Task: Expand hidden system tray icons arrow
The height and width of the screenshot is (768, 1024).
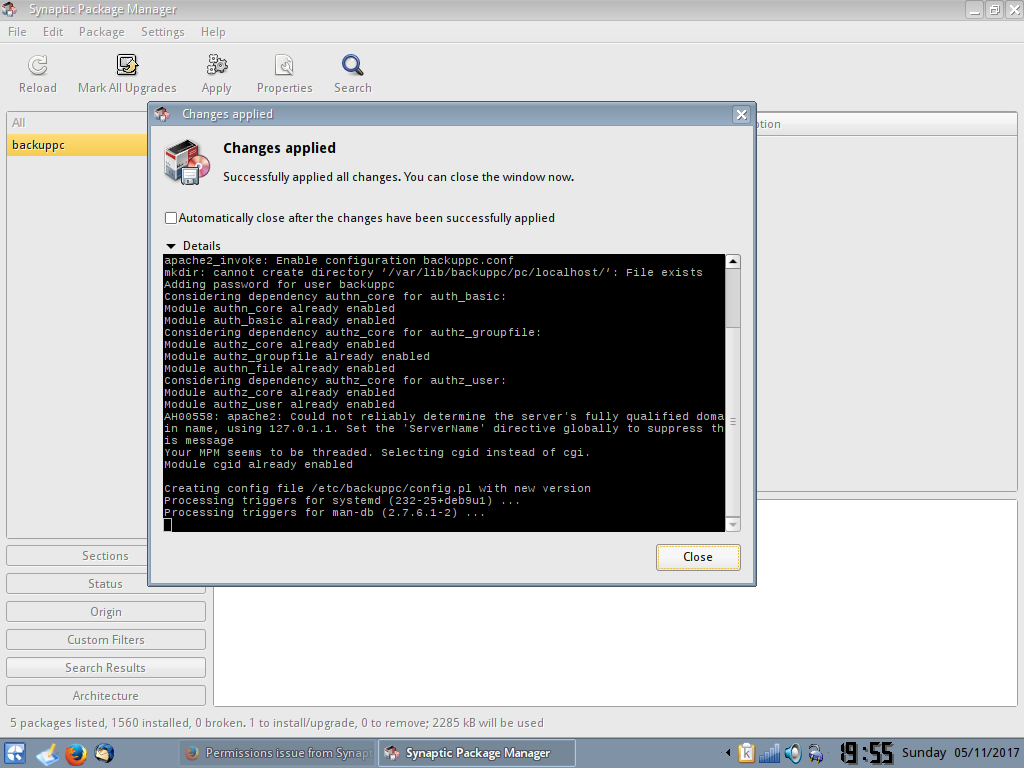Action: tap(728, 754)
